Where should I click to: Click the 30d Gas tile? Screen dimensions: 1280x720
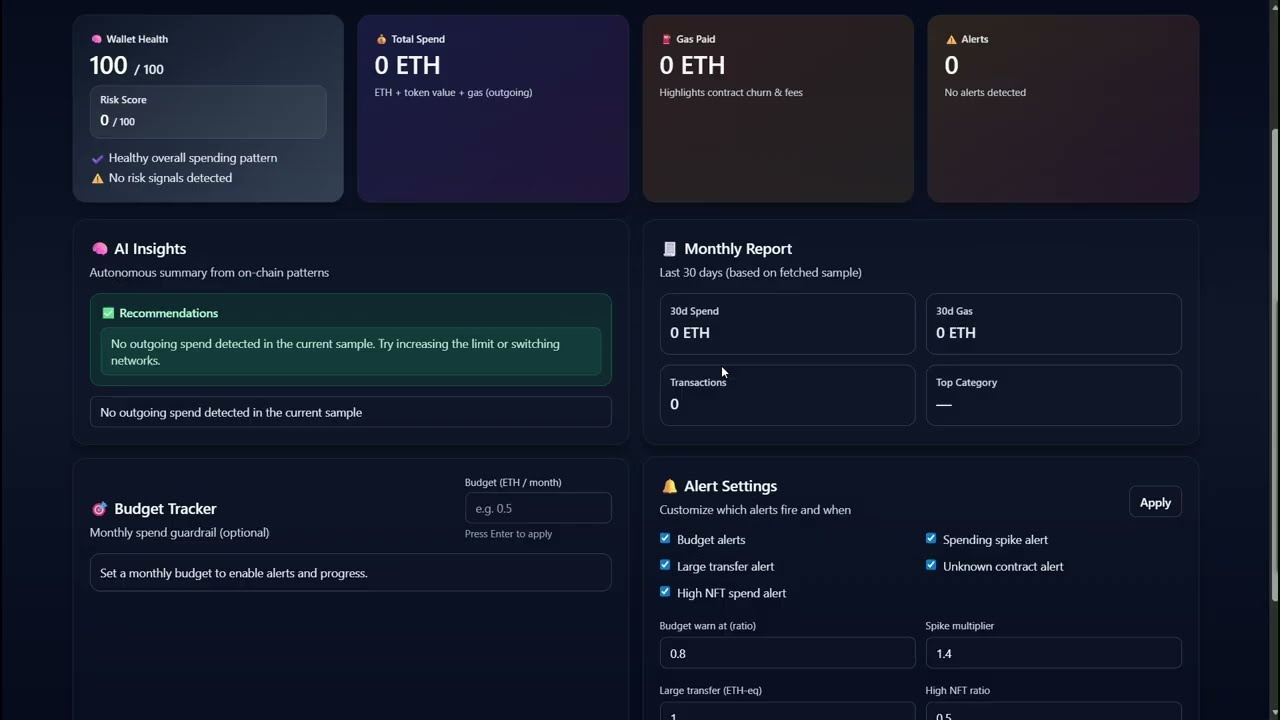tap(1053, 323)
